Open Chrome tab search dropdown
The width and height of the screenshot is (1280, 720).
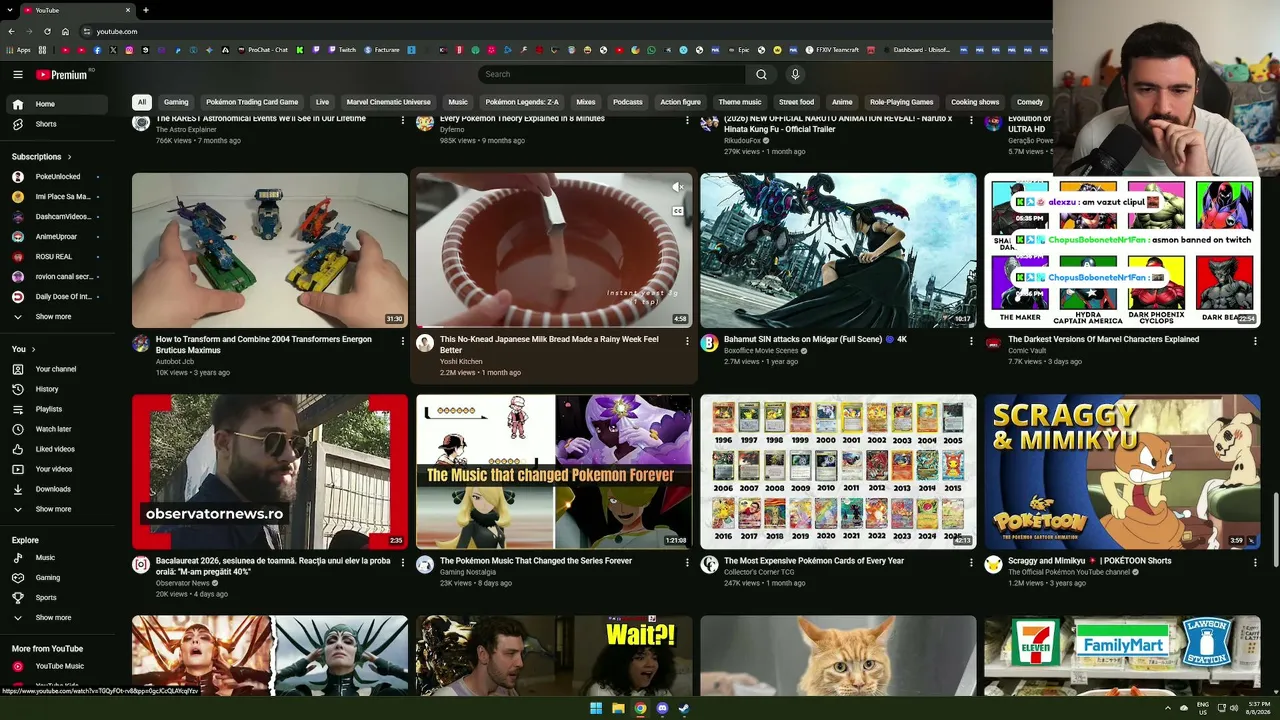pyautogui.click(x=10, y=10)
